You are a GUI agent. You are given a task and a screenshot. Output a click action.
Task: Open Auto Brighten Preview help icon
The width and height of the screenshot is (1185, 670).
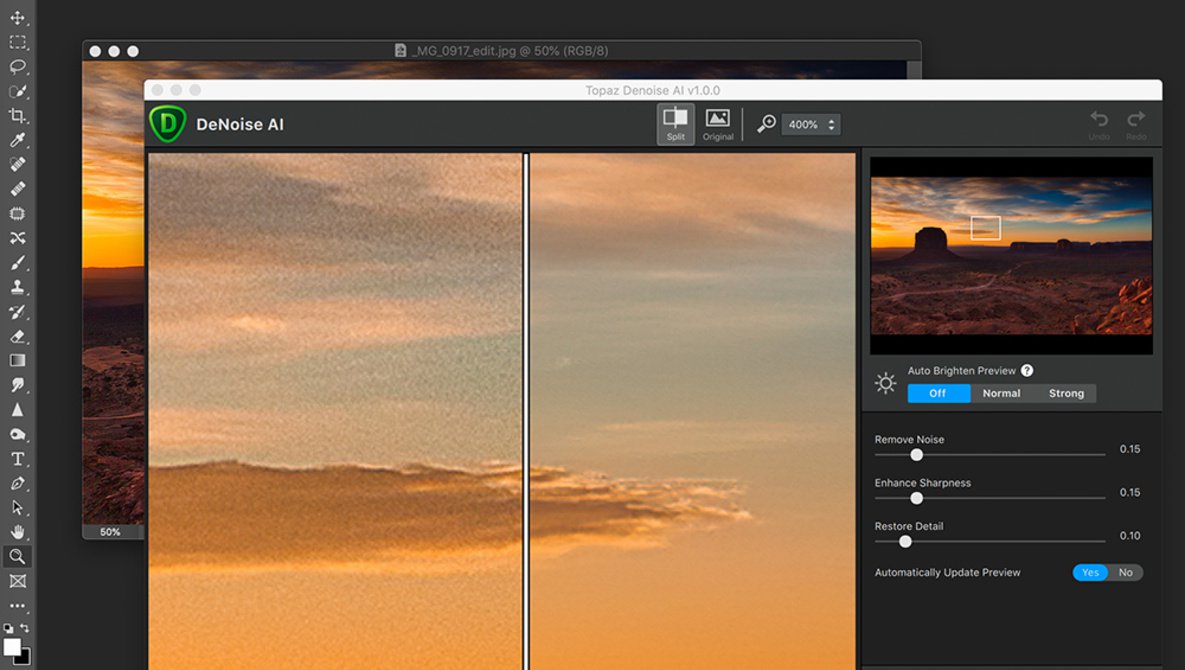pyautogui.click(x=1027, y=371)
